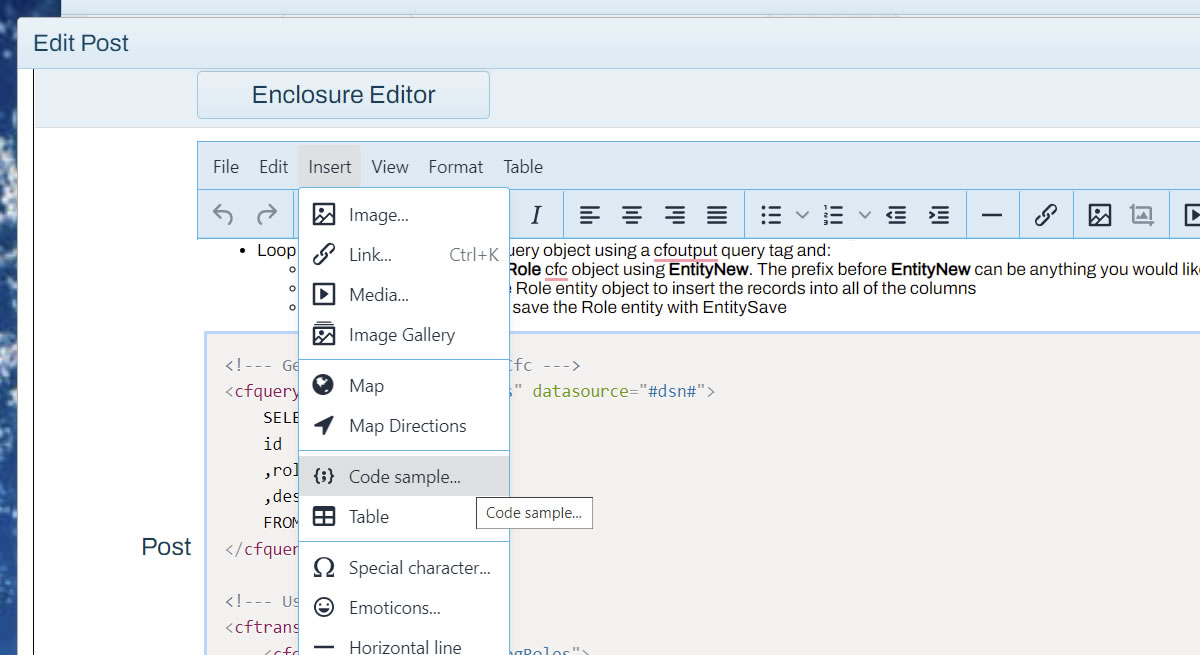Screen dimensions: 1200x655
Task: Click the insert link toolbar icon
Action: point(1045,214)
